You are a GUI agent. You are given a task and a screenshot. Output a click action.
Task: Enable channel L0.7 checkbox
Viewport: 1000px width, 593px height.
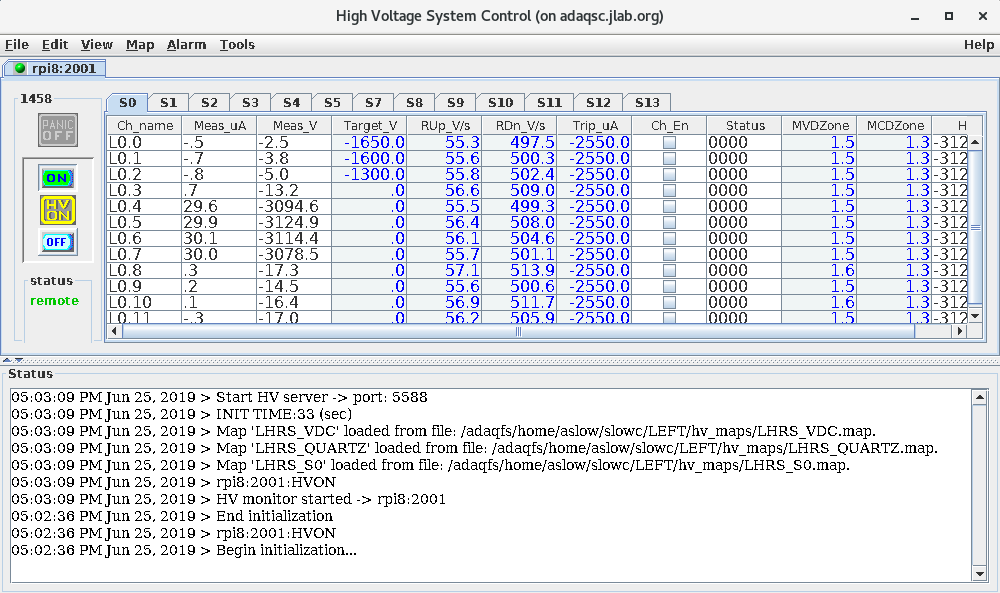pyautogui.click(x=669, y=254)
